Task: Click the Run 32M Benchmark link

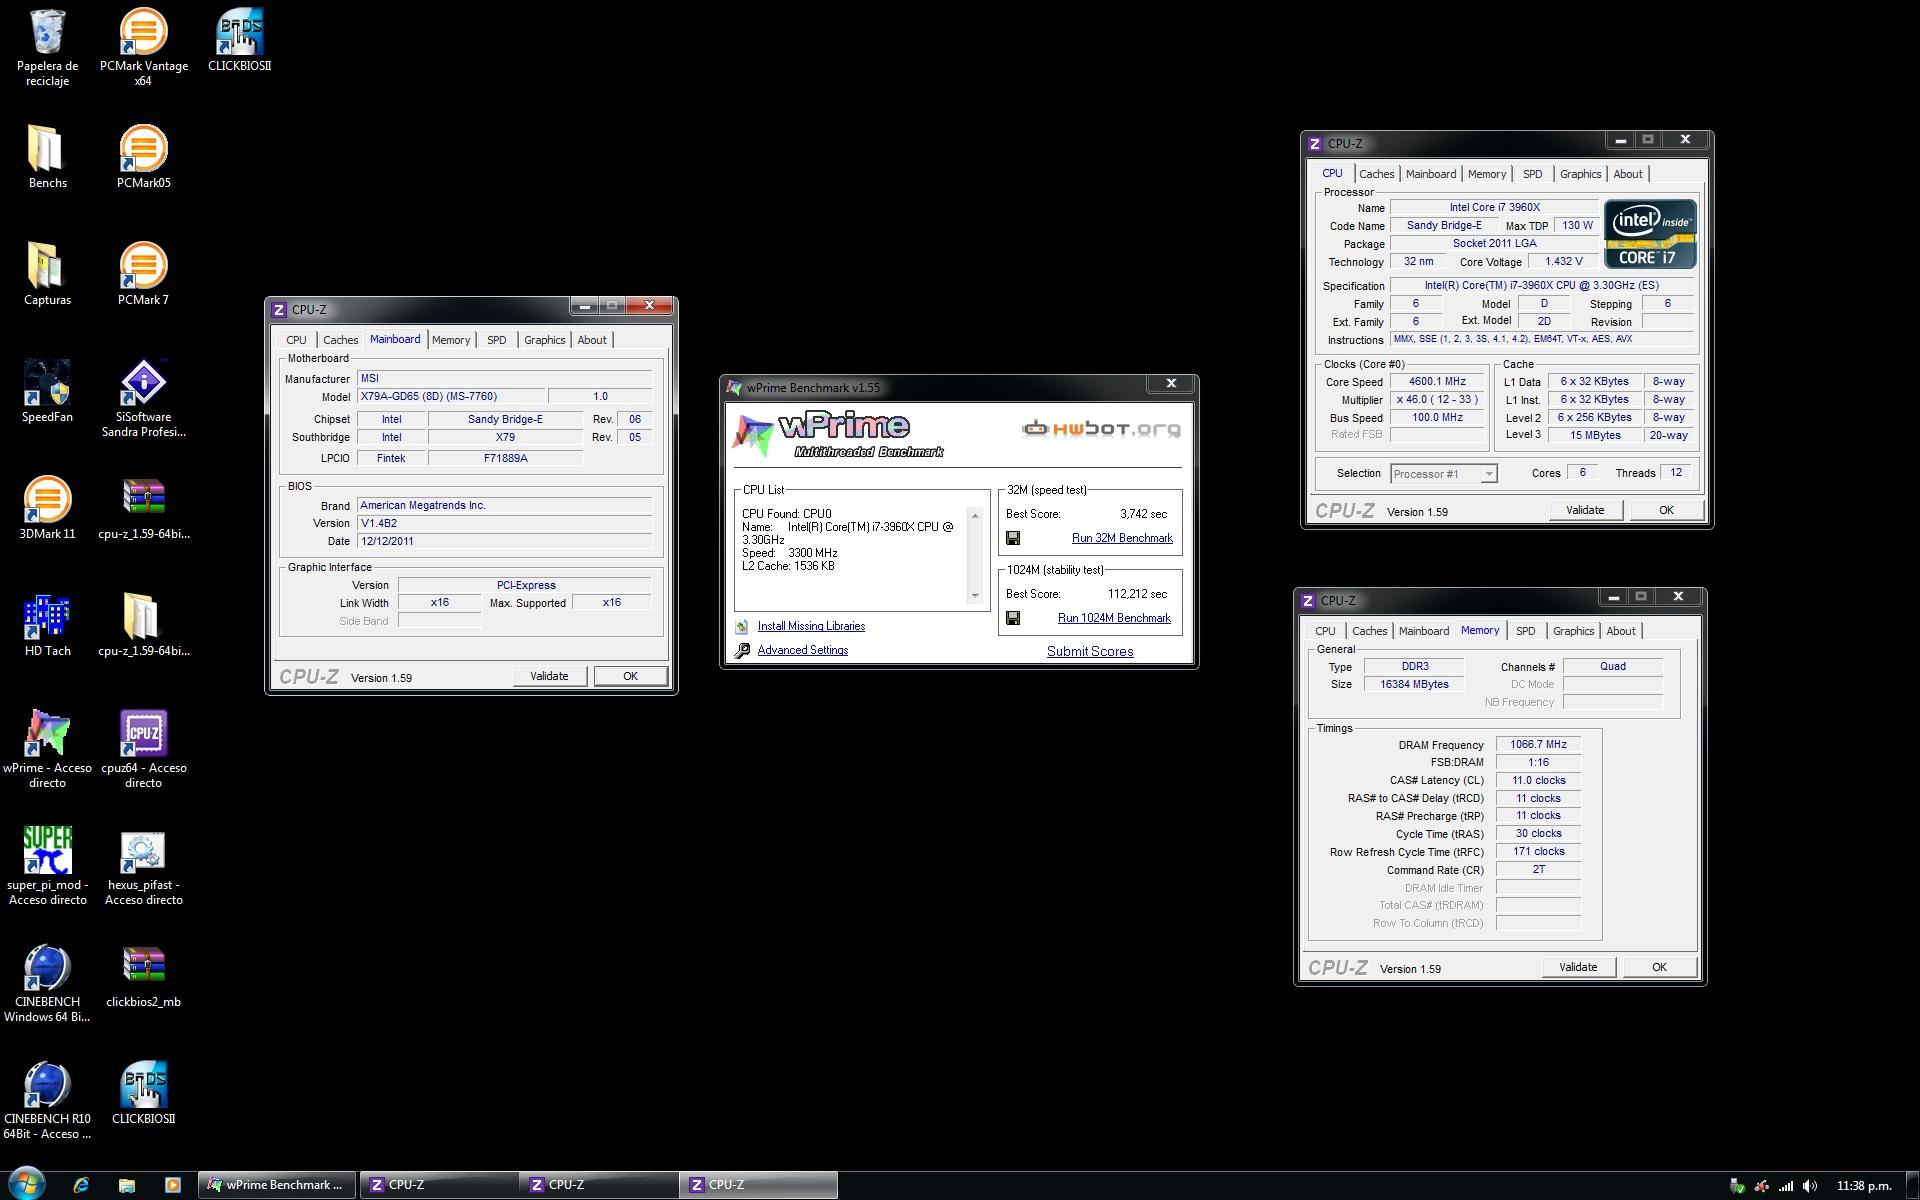Action: (1122, 538)
